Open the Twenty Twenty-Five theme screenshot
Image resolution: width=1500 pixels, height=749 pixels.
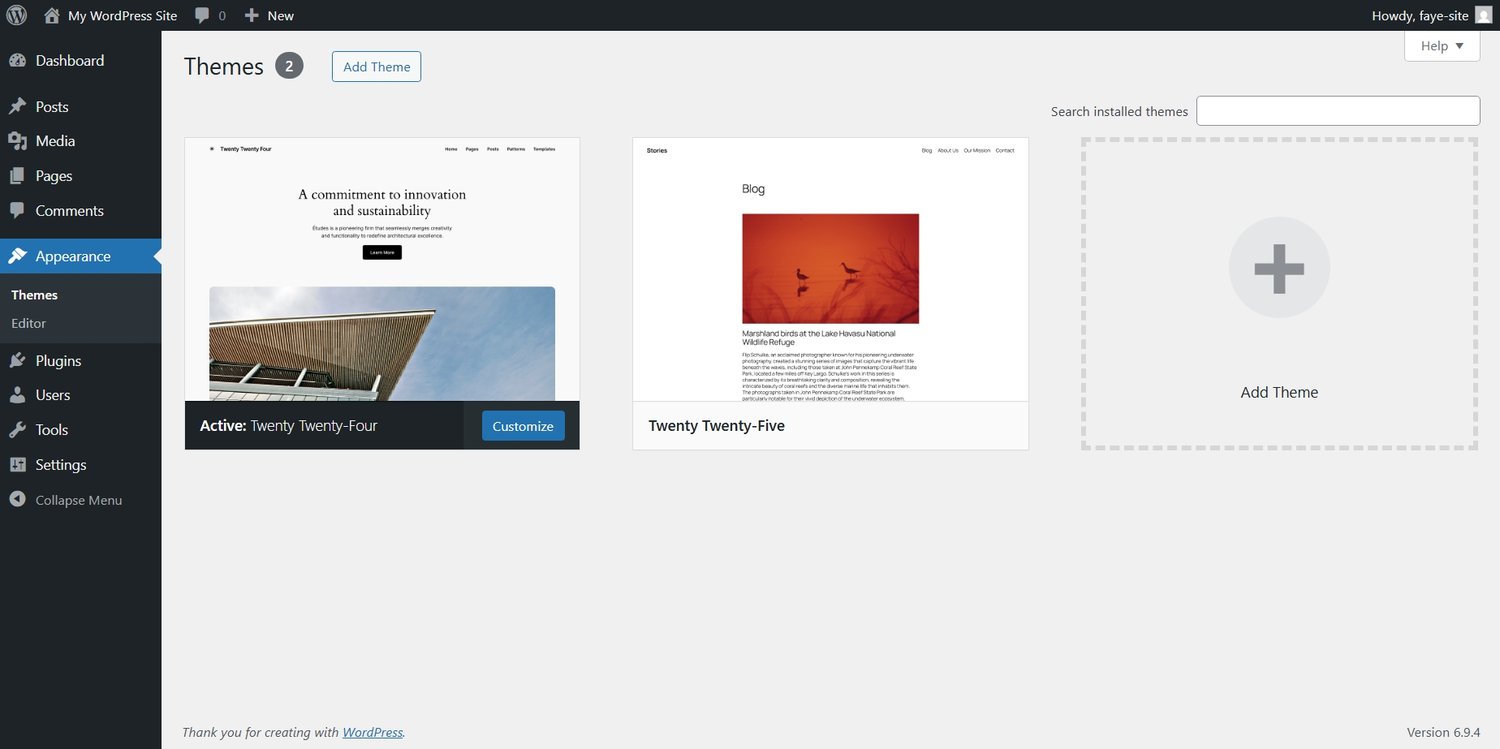coord(830,270)
